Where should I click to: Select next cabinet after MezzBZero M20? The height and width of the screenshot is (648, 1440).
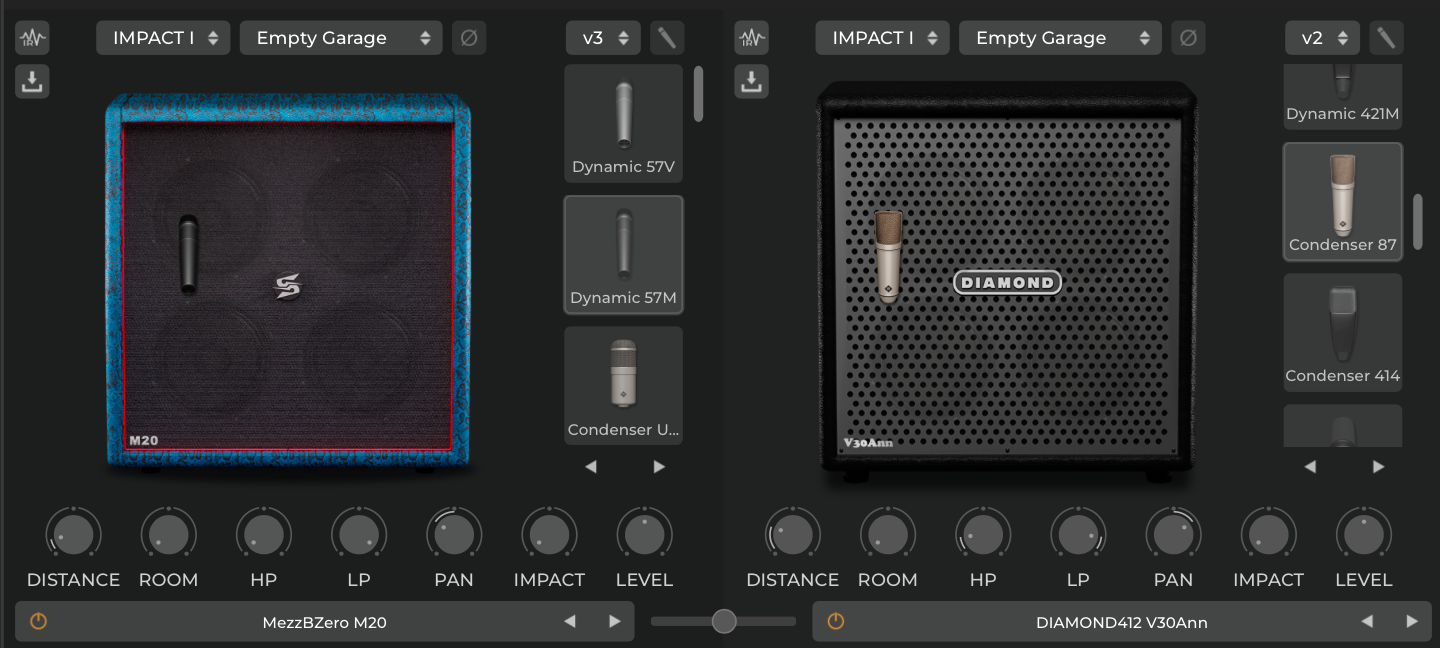[615, 622]
